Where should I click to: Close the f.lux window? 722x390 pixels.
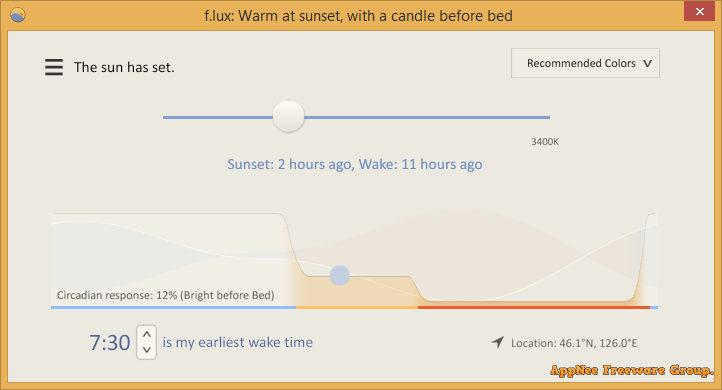pos(699,12)
